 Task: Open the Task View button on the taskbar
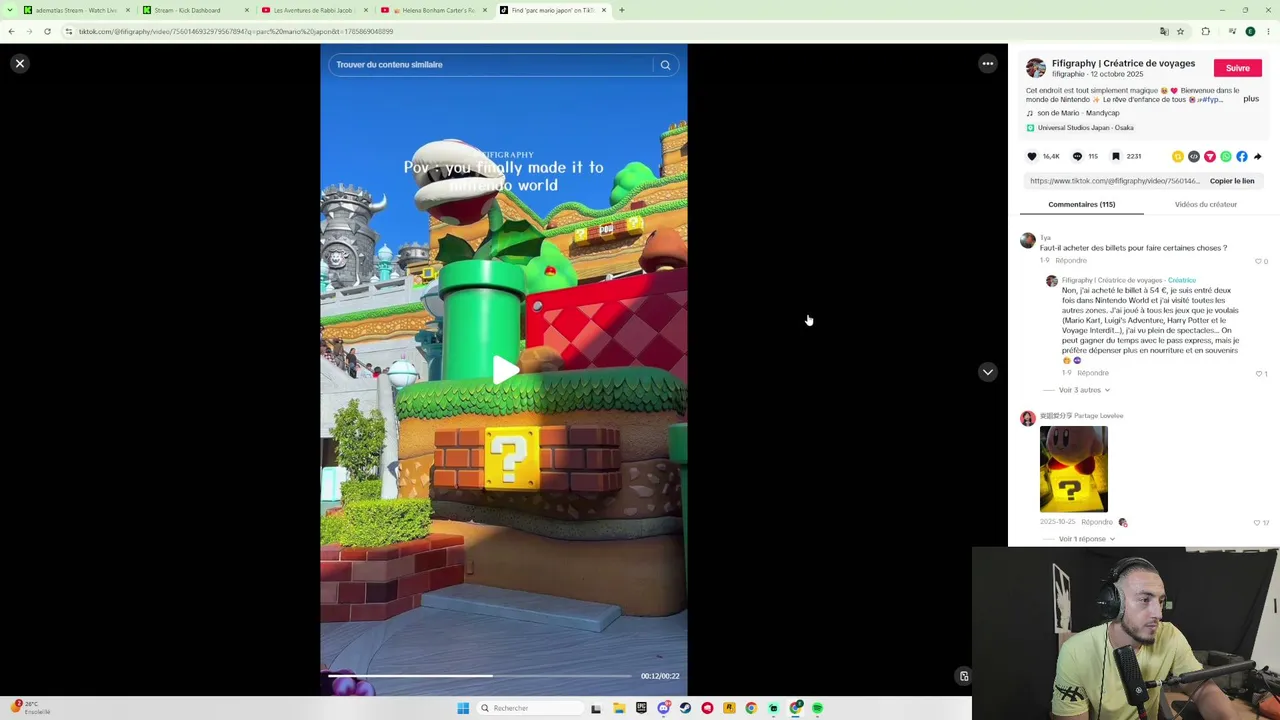coord(596,708)
